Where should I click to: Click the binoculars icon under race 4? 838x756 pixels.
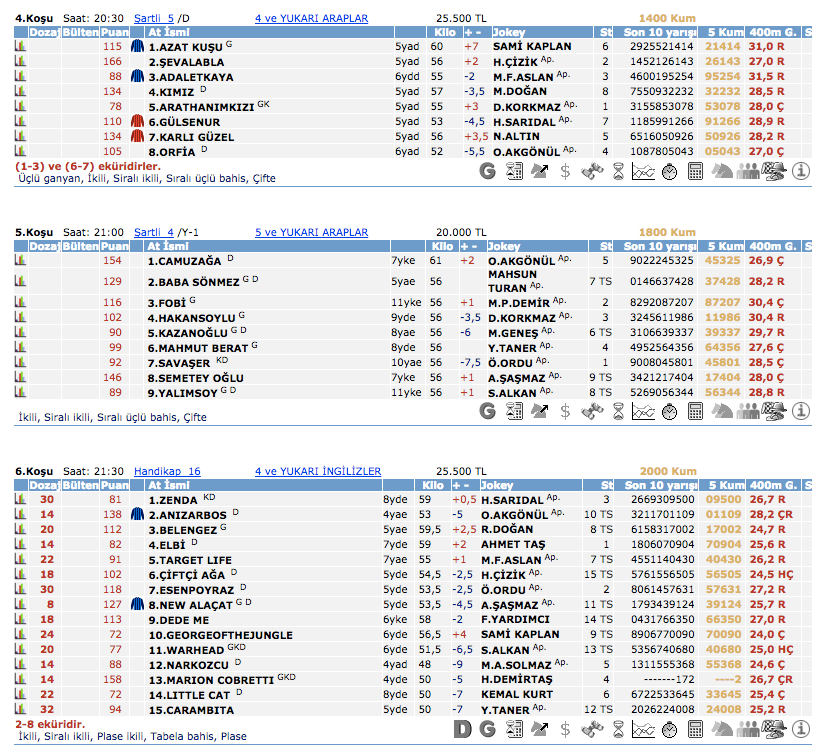592,171
